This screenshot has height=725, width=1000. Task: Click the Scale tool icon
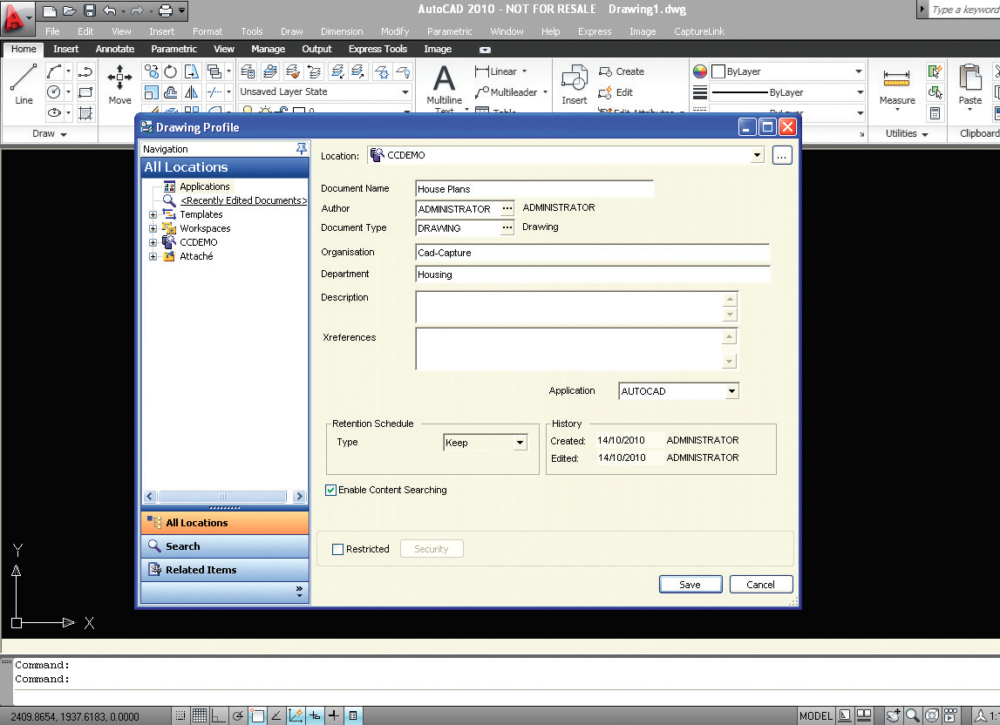click(x=151, y=92)
